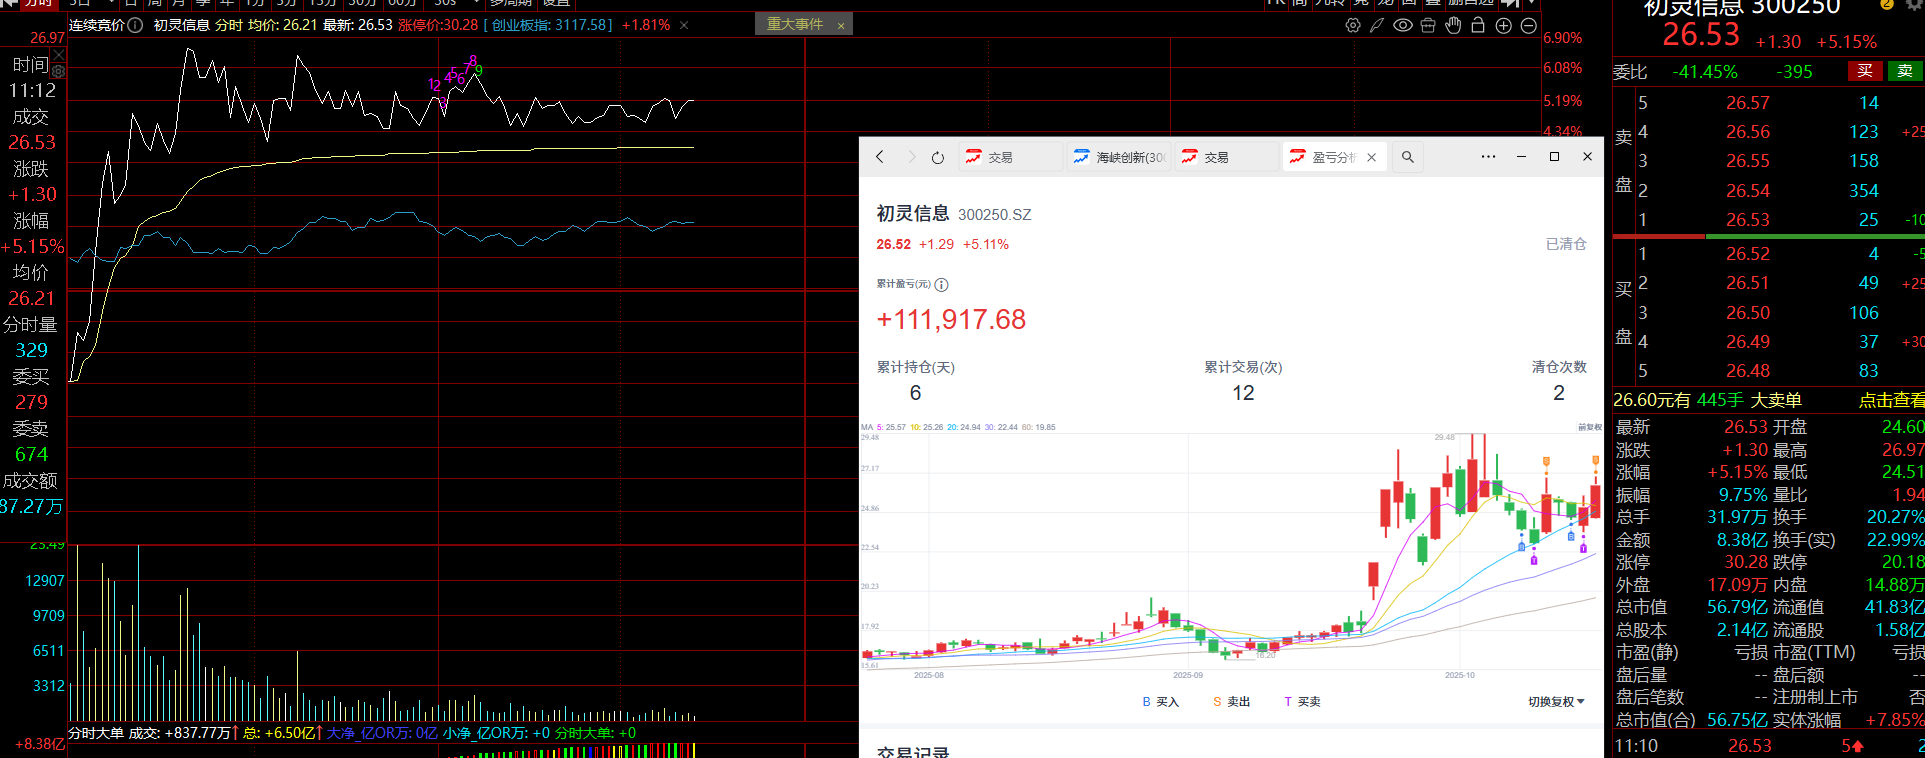
Task: Click the red 买 buy button
Action: [x=1864, y=71]
